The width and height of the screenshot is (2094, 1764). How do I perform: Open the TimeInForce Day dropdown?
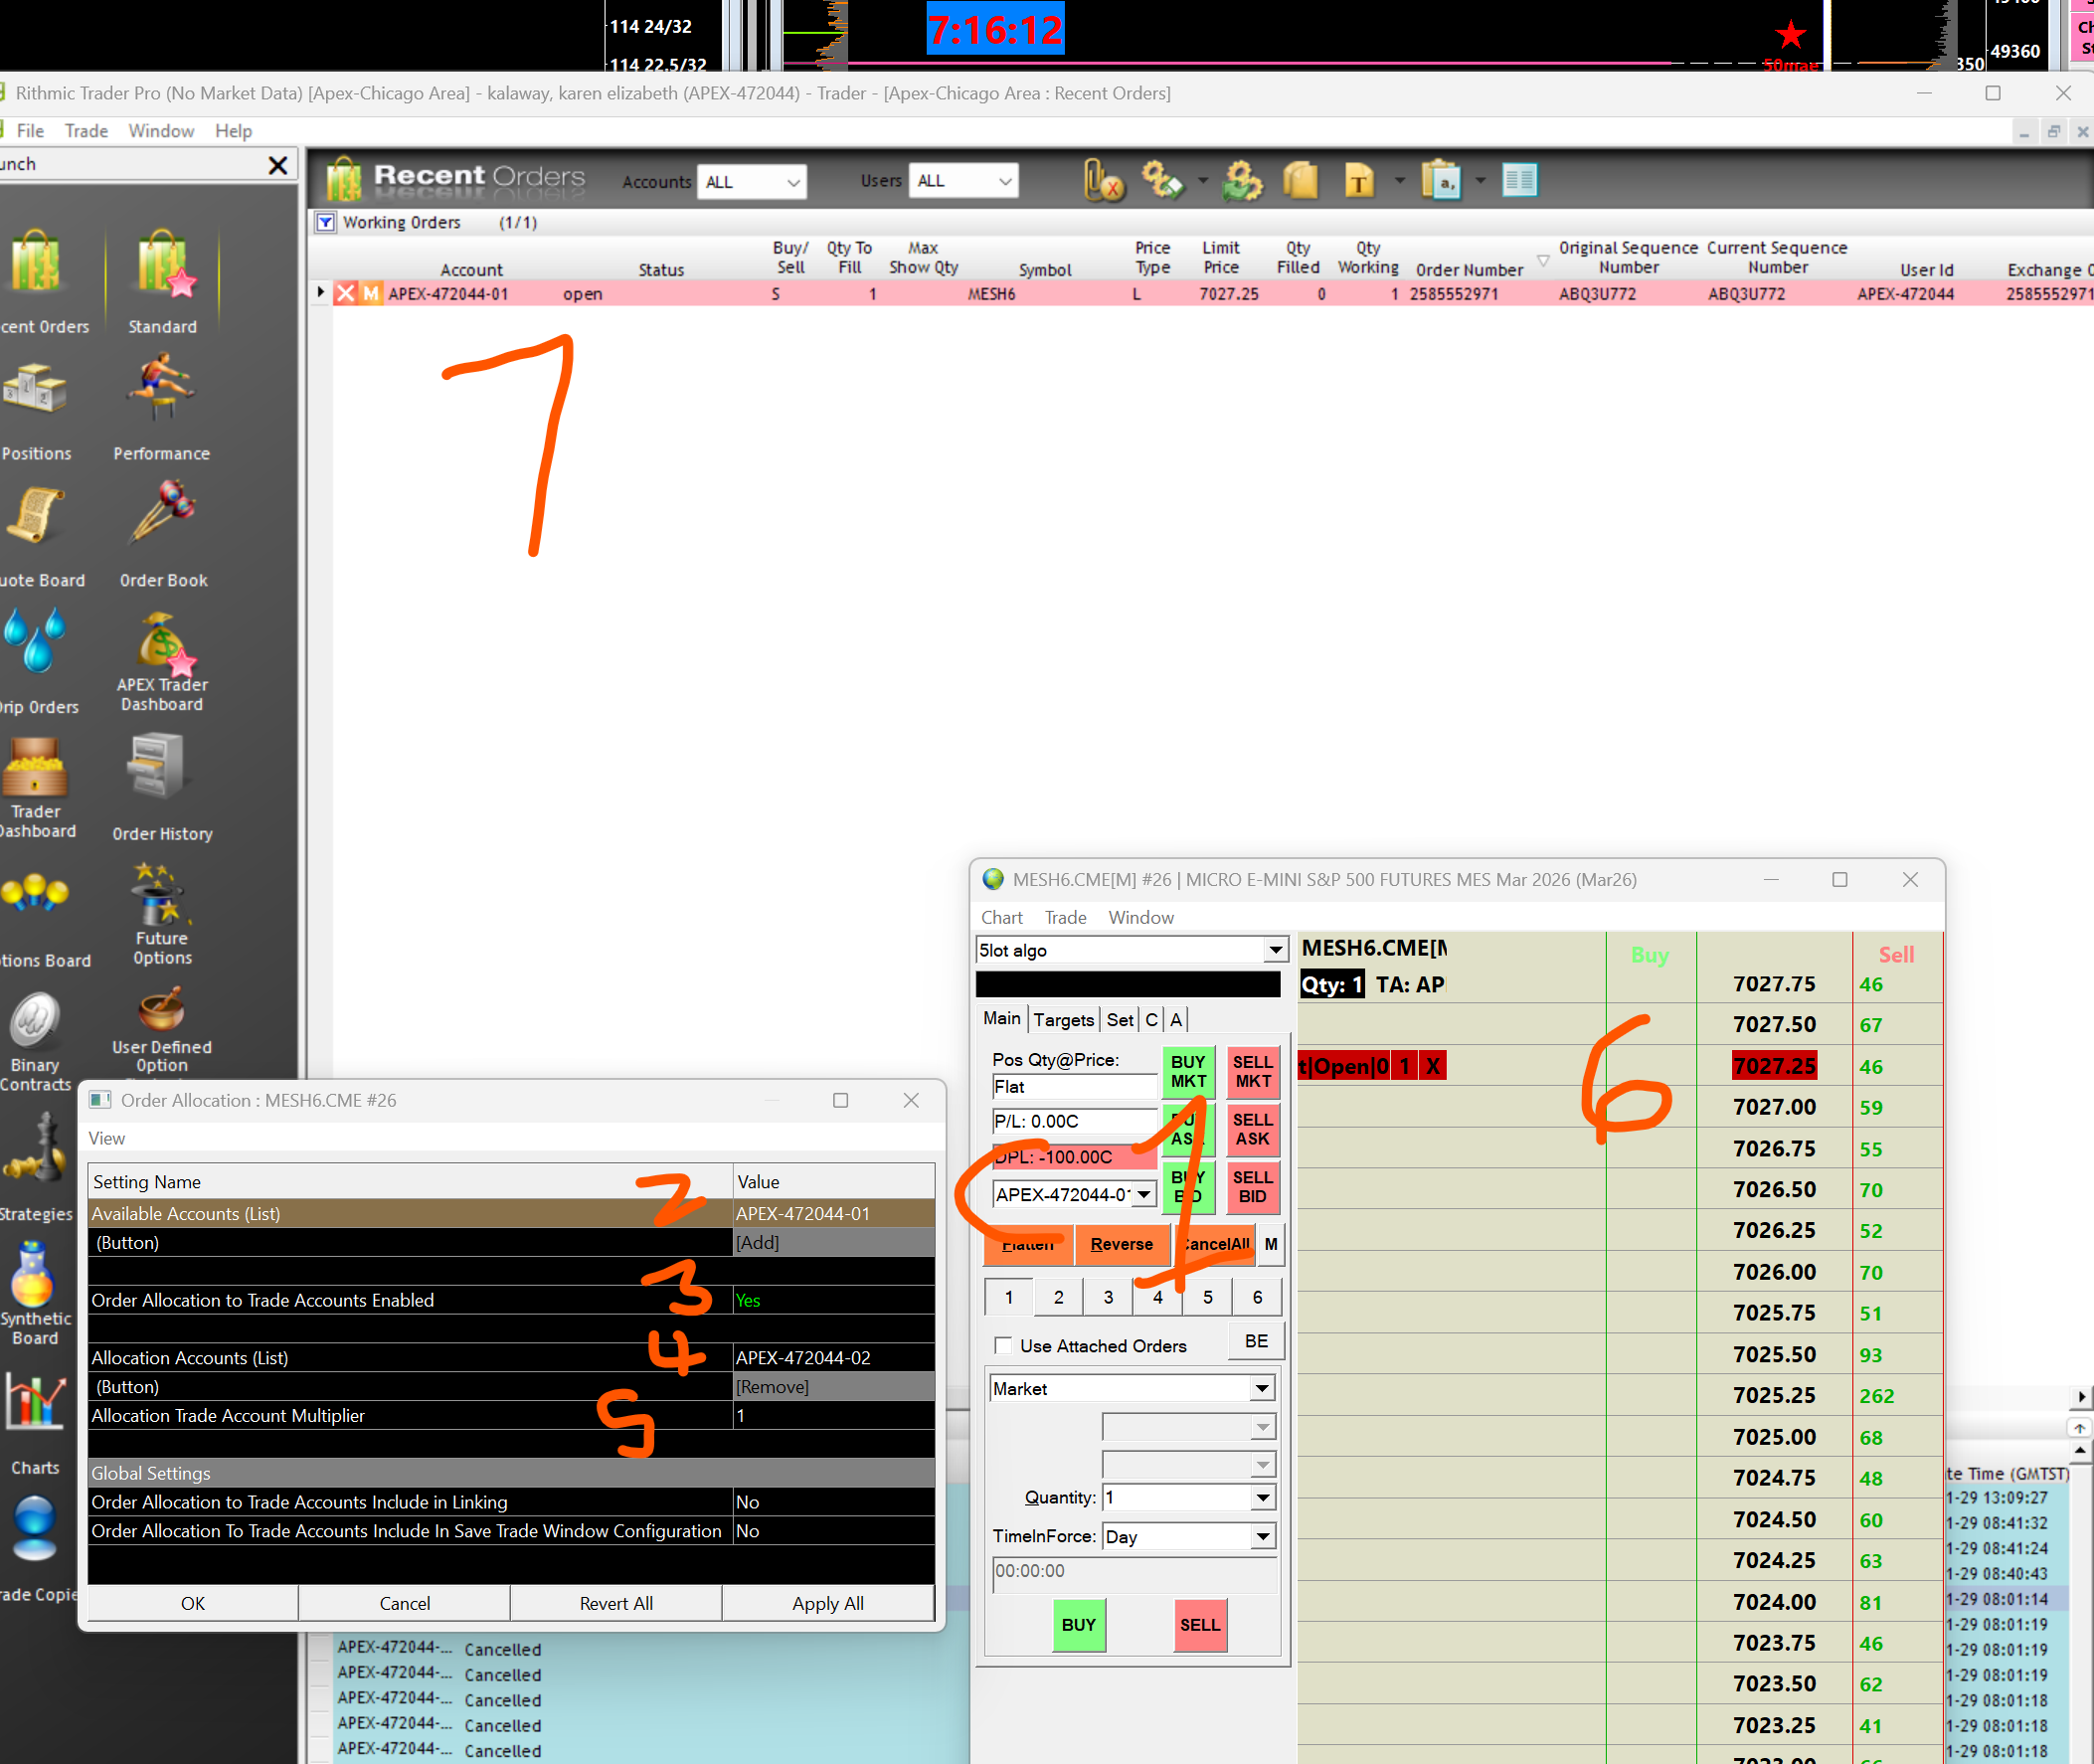(1263, 1537)
